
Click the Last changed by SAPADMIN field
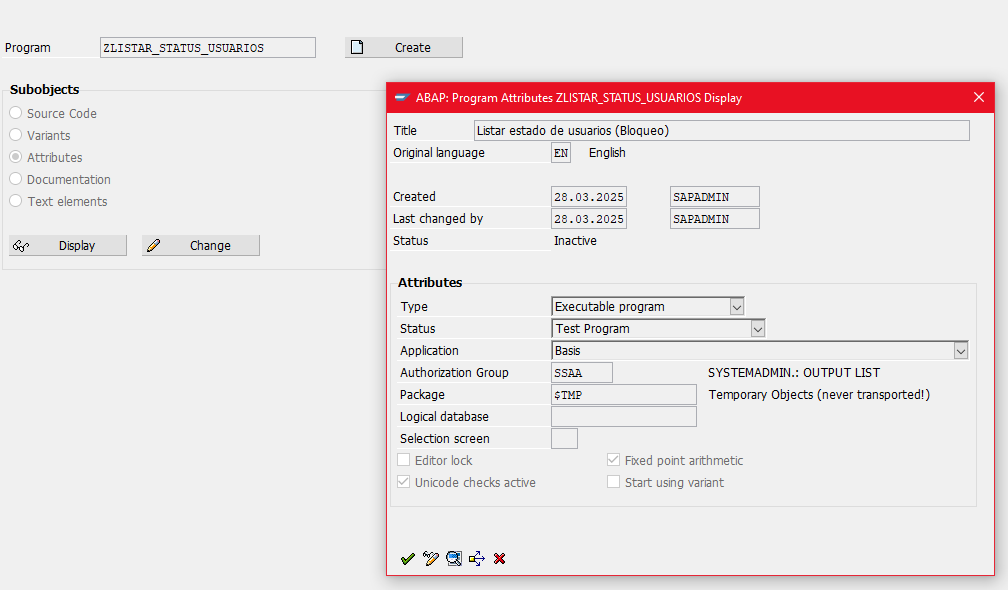pyautogui.click(x=715, y=219)
